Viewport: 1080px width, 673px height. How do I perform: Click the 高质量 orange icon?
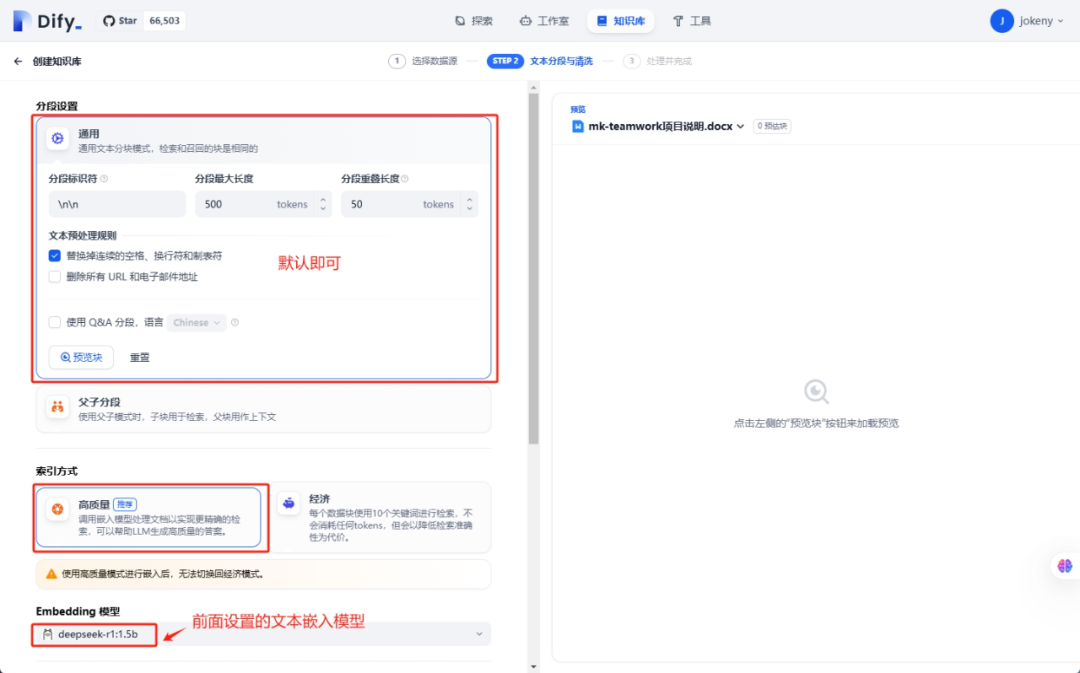[58, 509]
